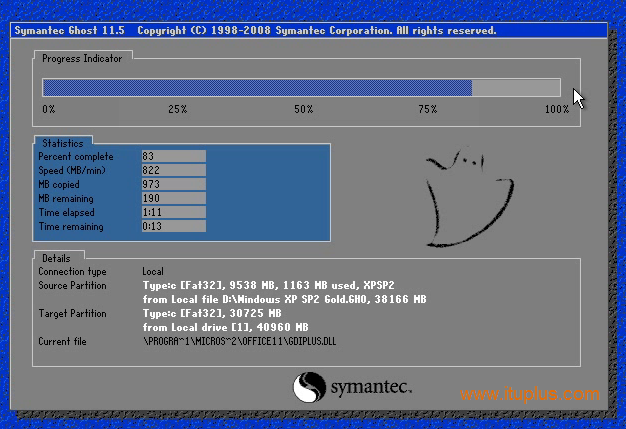This screenshot has height=429, width=626.
Task: Click the 'MB copied' label
Action: (59, 184)
